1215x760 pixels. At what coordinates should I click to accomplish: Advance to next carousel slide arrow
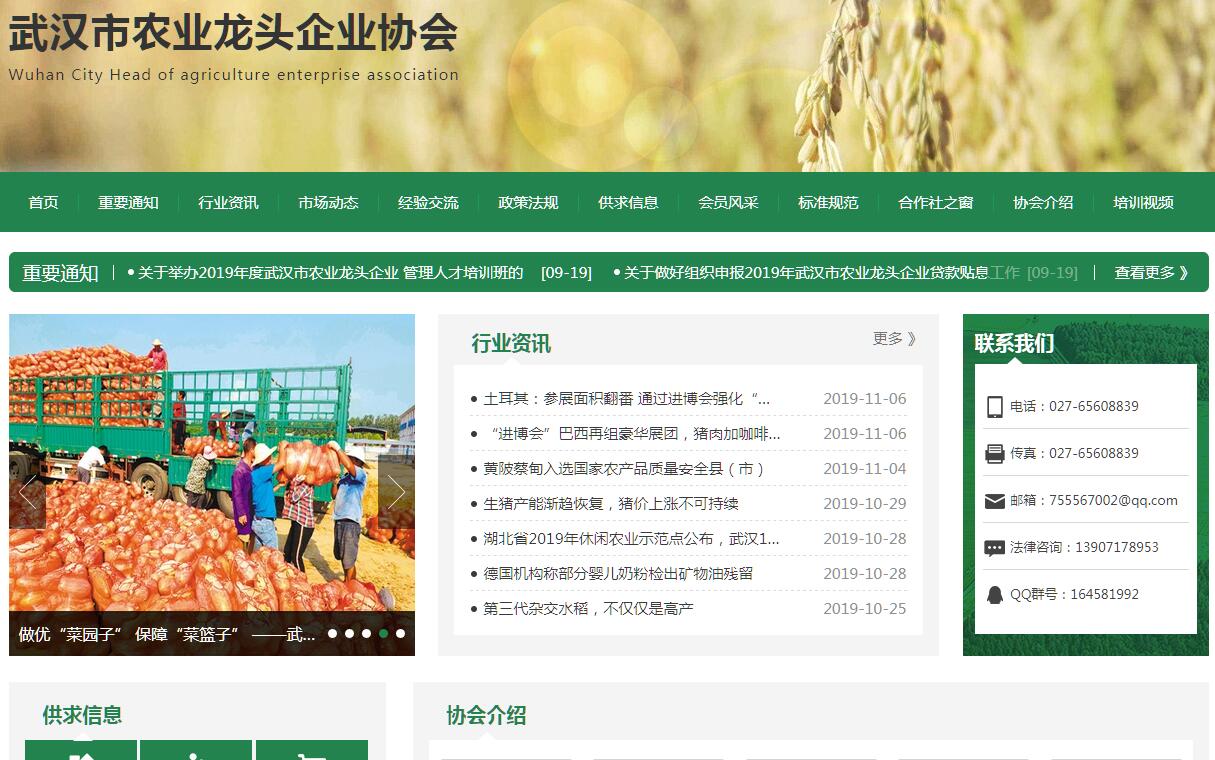point(396,492)
